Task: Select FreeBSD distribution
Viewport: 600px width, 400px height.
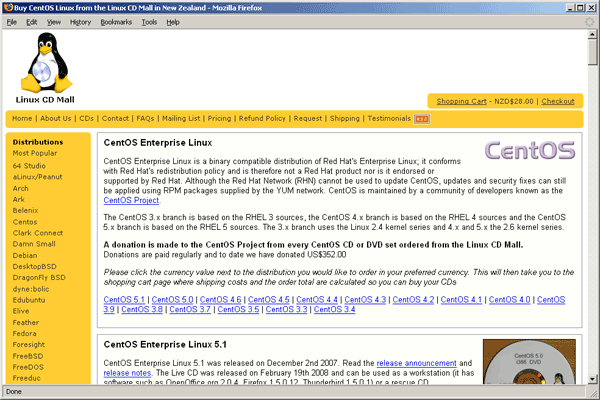Action: click(28, 356)
